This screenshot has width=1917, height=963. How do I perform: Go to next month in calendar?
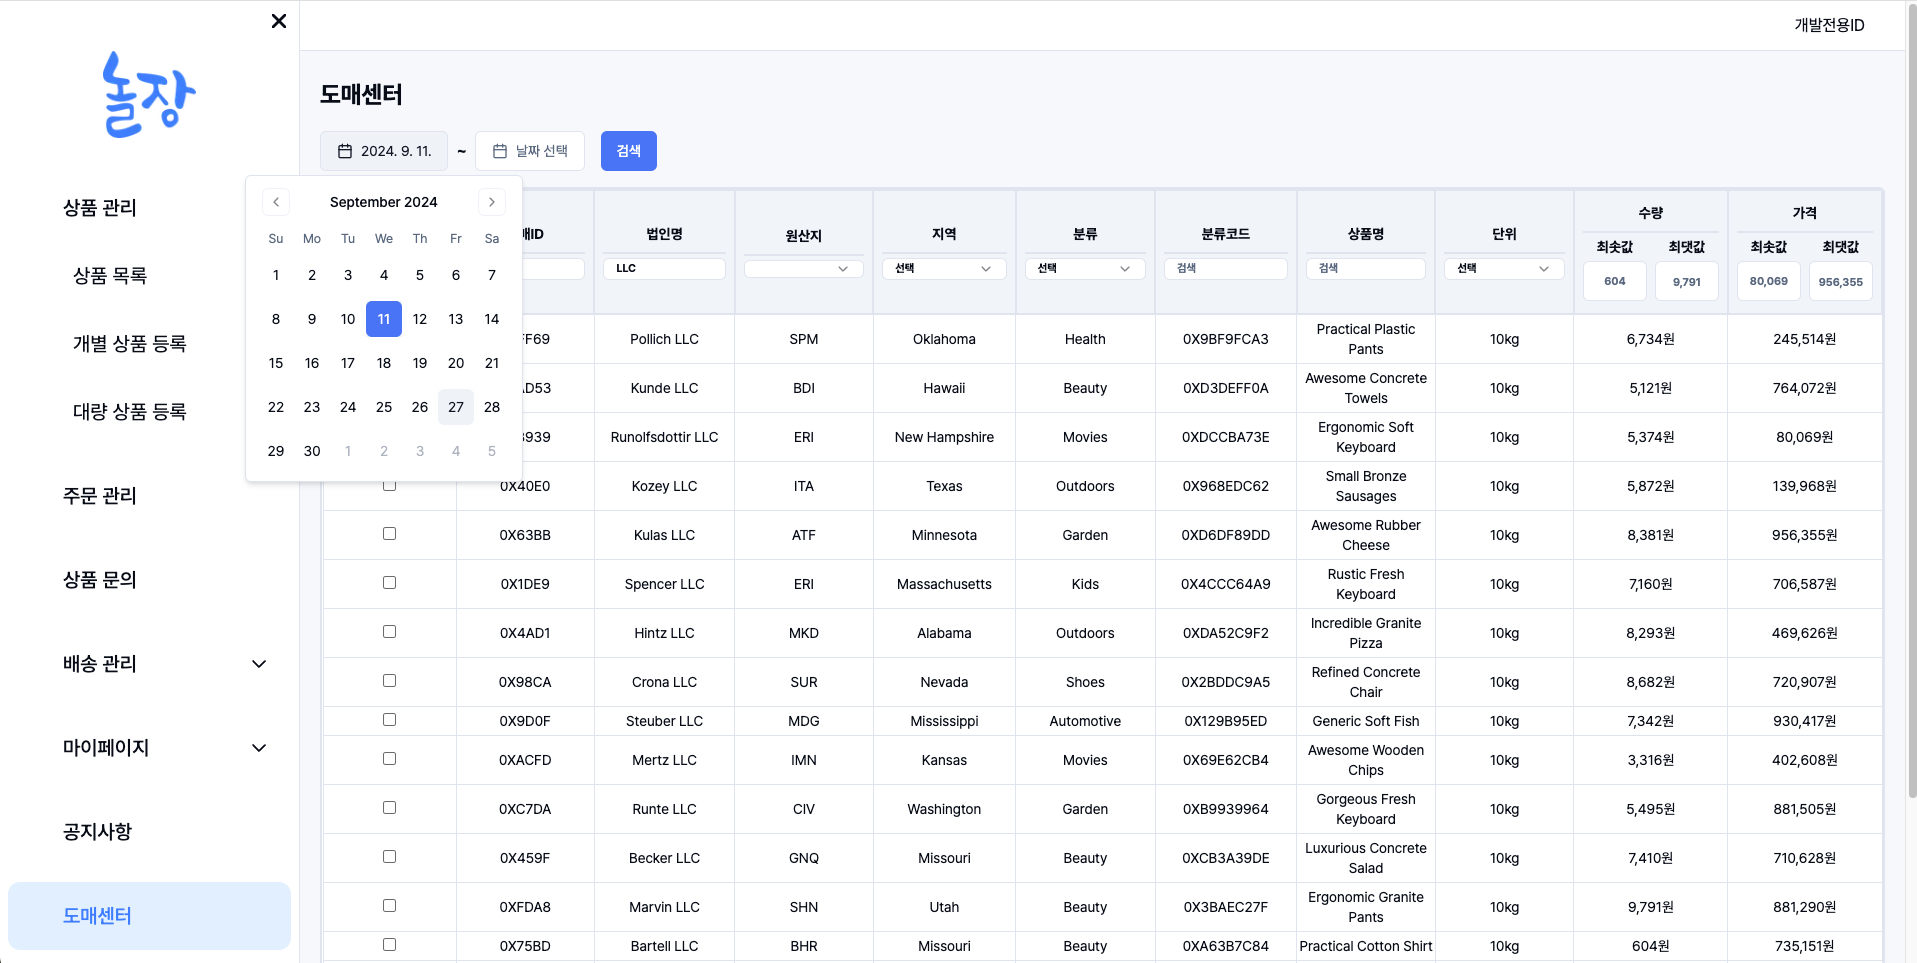pos(491,202)
